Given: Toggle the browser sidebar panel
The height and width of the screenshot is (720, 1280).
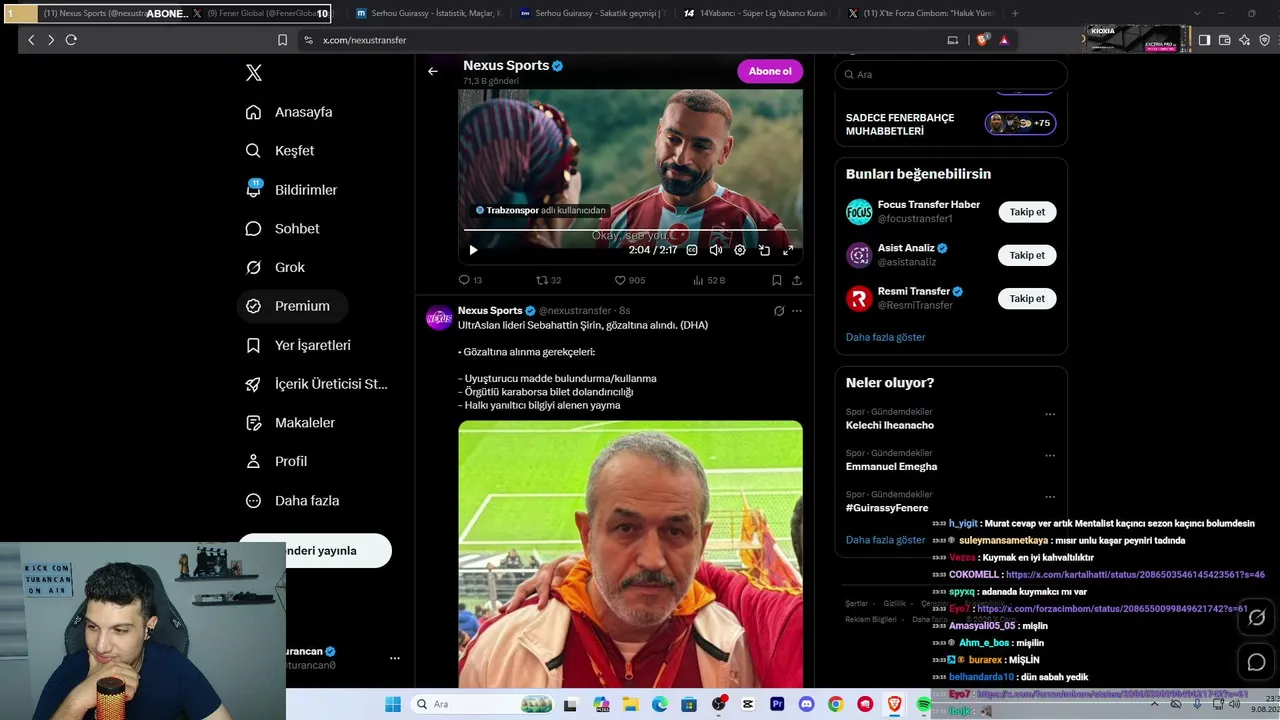Looking at the screenshot, I should coord(1204,40).
